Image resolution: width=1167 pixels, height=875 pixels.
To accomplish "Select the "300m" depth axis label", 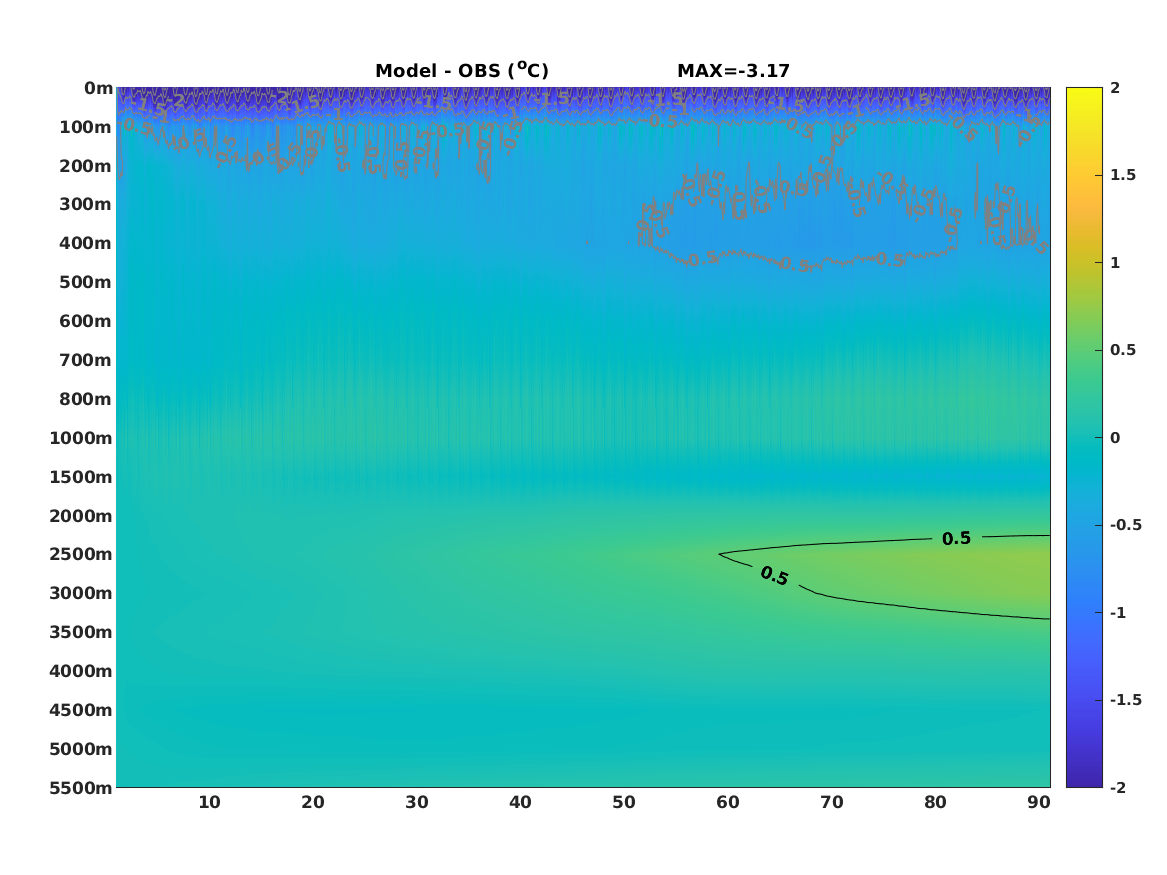I will click(x=86, y=205).
